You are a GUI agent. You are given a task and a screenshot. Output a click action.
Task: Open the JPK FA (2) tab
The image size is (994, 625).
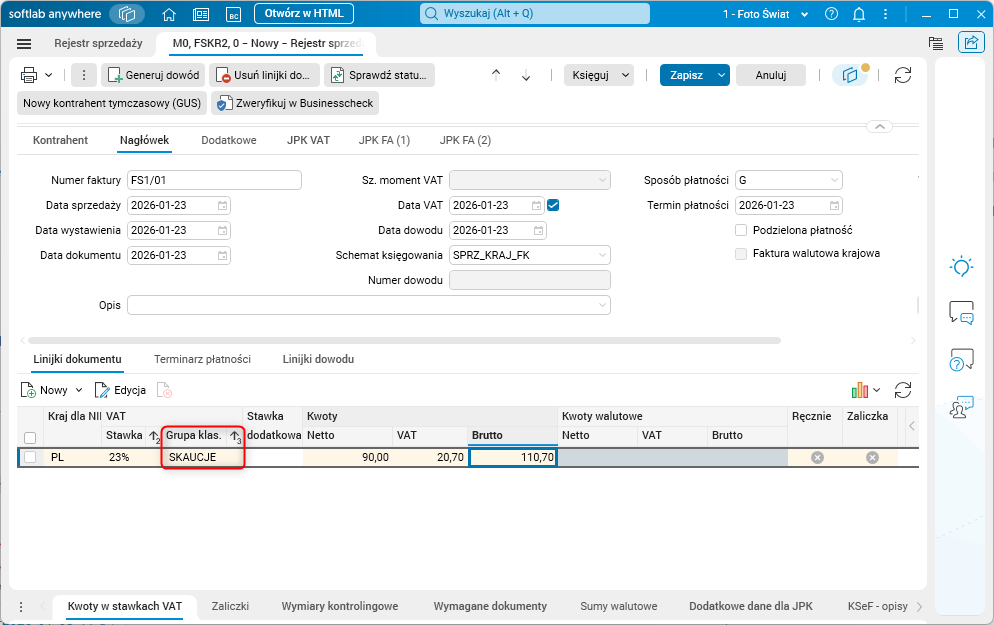pyautogui.click(x=465, y=140)
